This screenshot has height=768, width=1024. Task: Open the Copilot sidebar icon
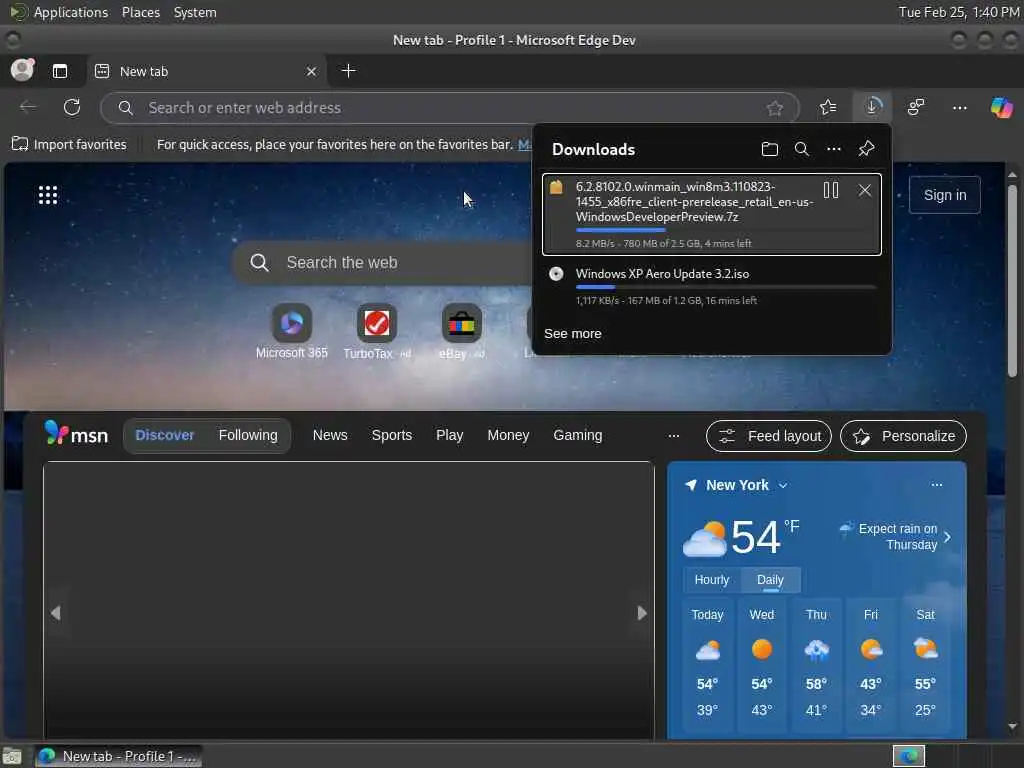1002,107
